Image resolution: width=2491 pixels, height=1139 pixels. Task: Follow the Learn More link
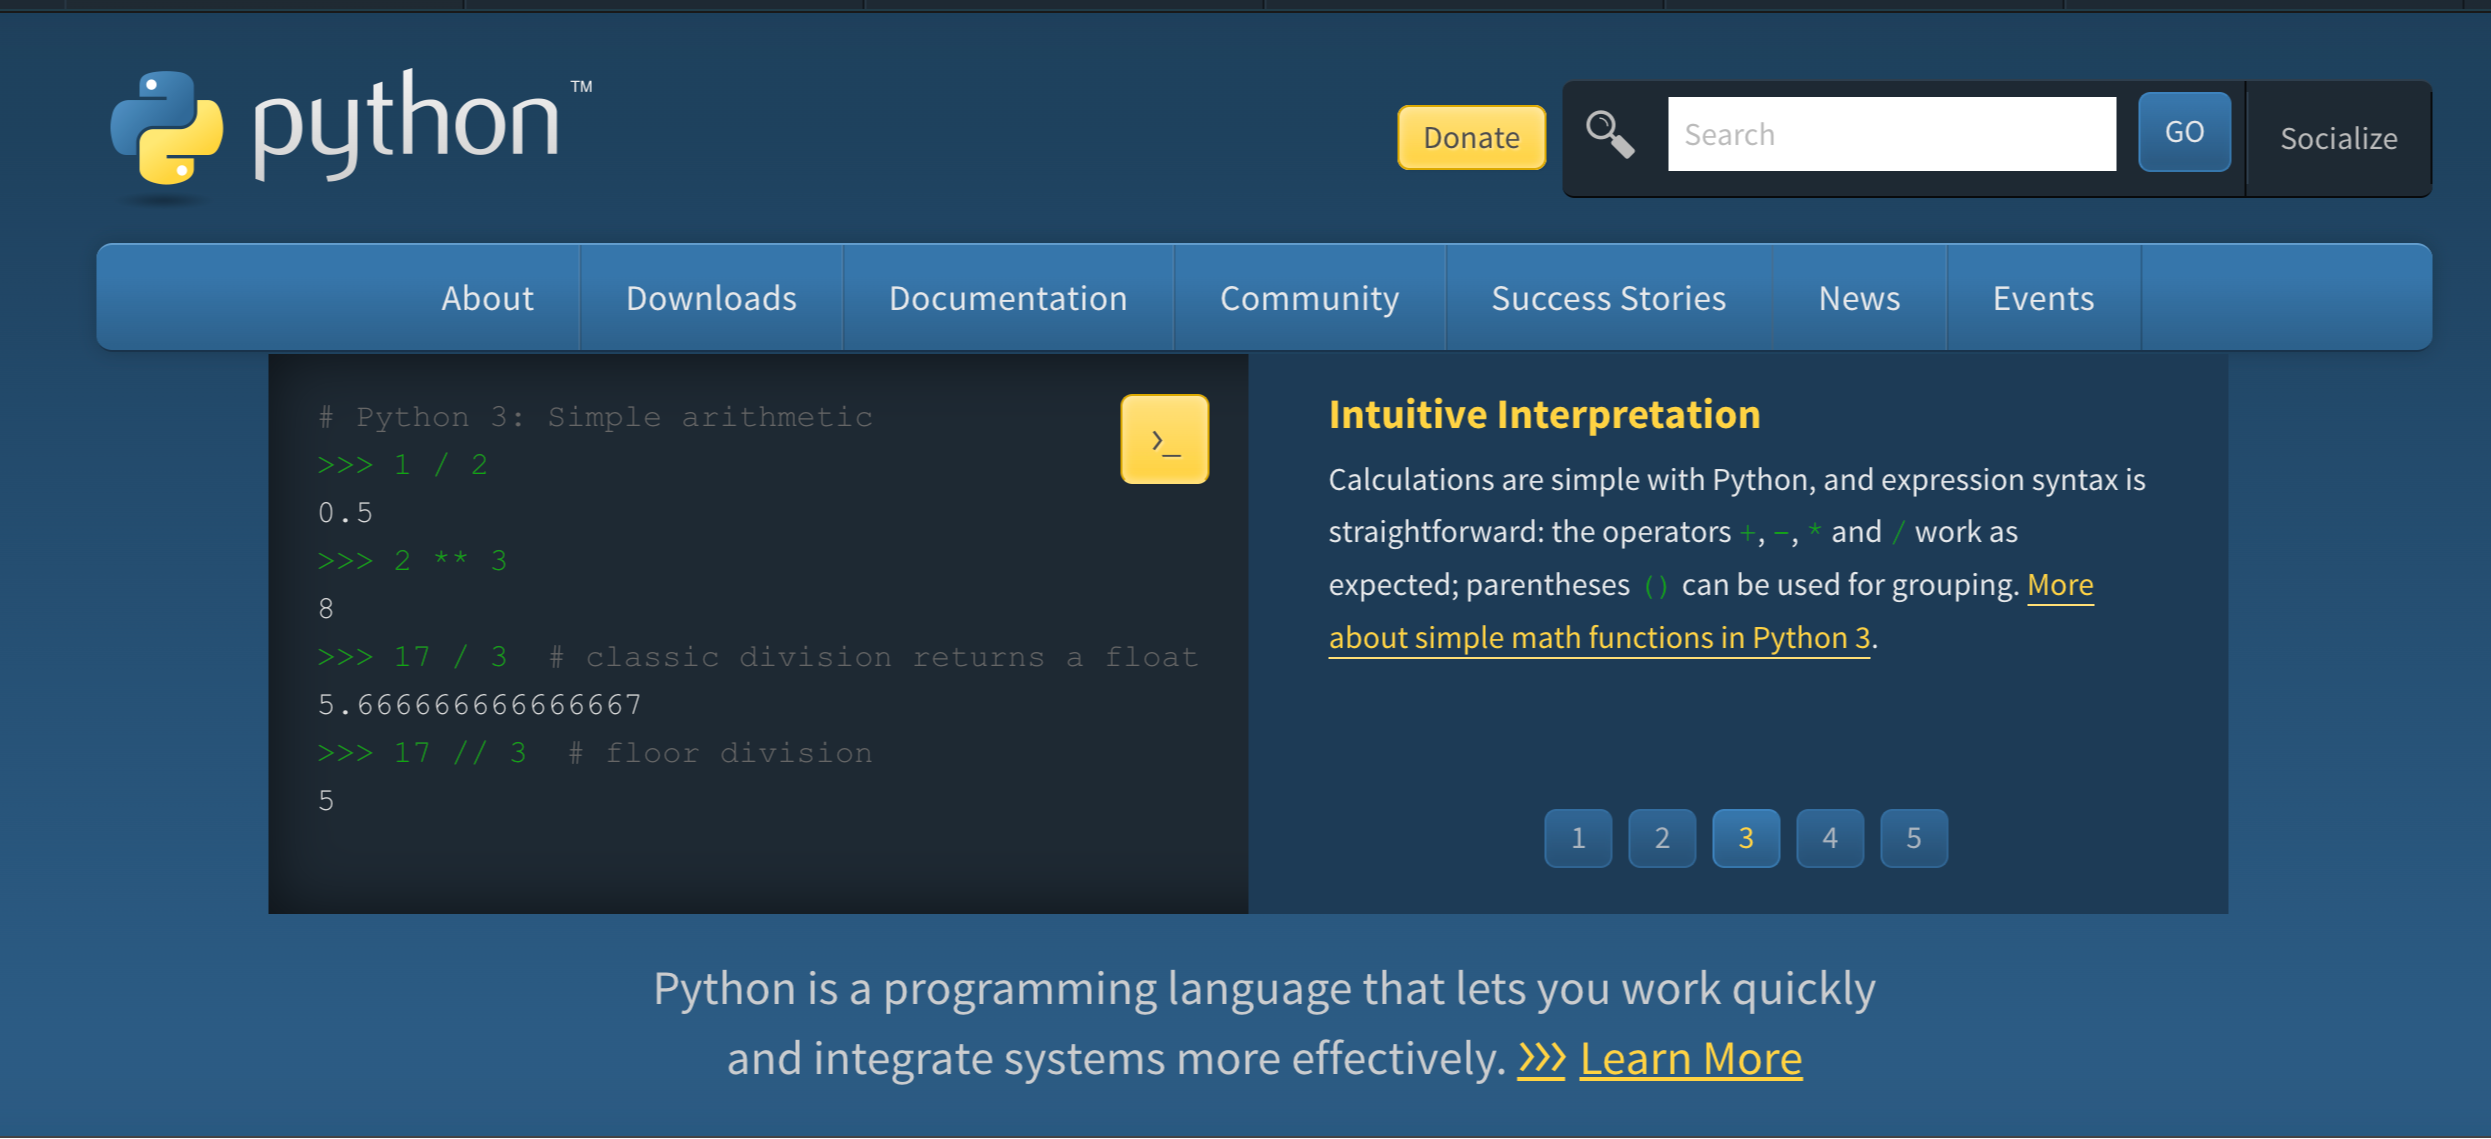1690,1058
